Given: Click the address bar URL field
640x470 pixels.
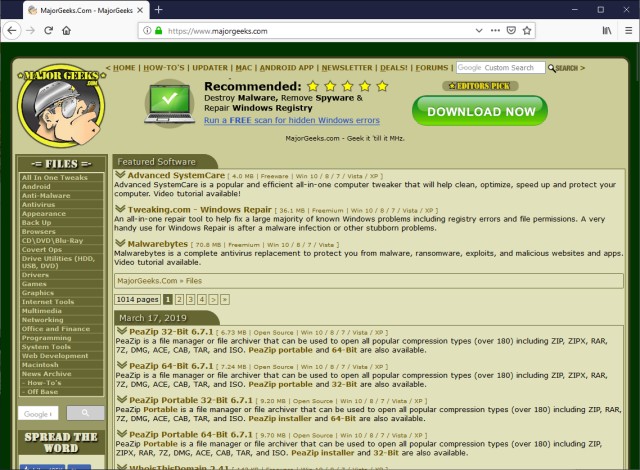Looking at the screenshot, I should [x=318, y=31].
